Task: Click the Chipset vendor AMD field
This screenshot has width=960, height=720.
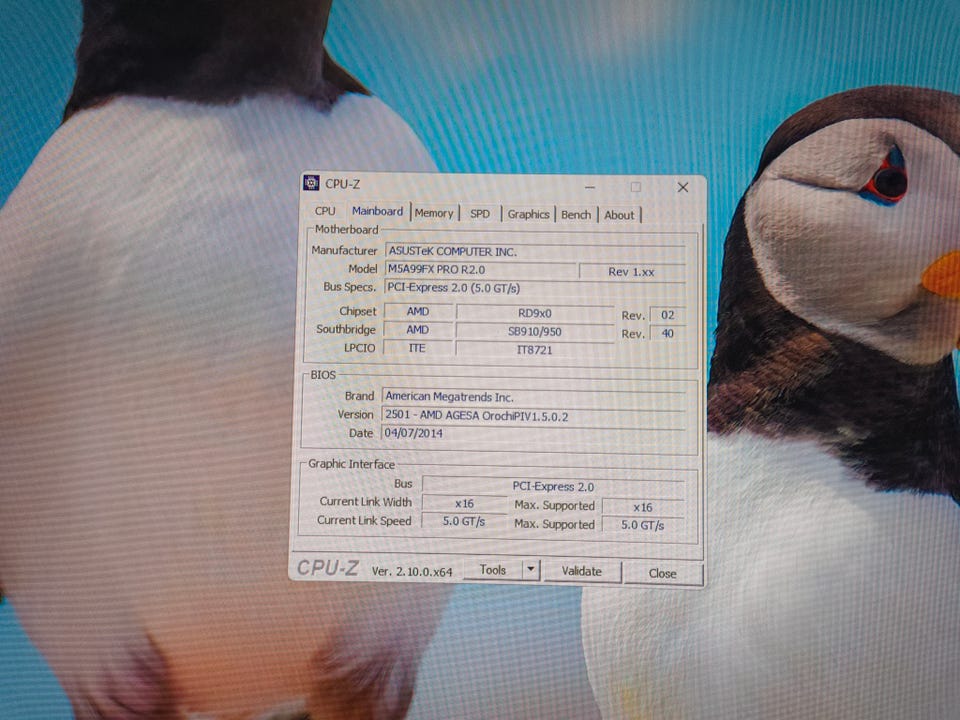Action: click(x=418, y=311)
